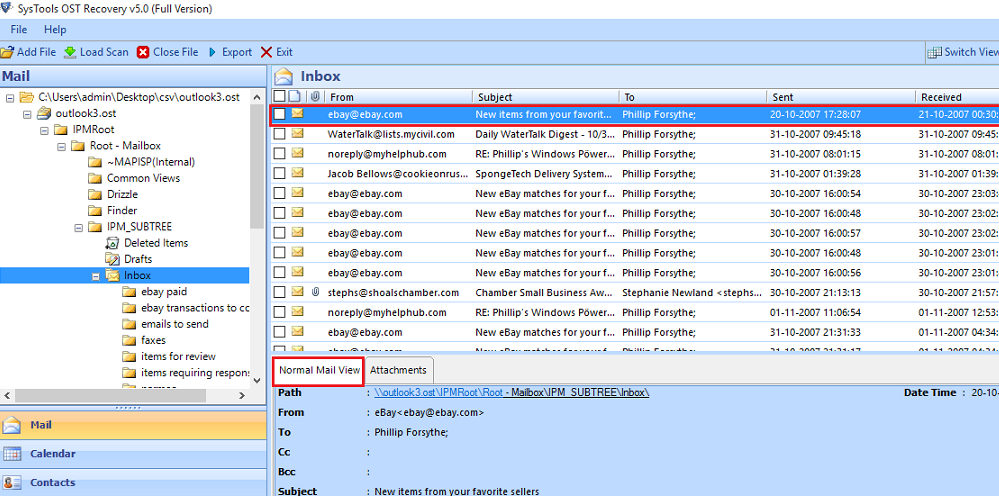Click the Contacts pane icon
This screenshot has height=496, width=999.
12,483
